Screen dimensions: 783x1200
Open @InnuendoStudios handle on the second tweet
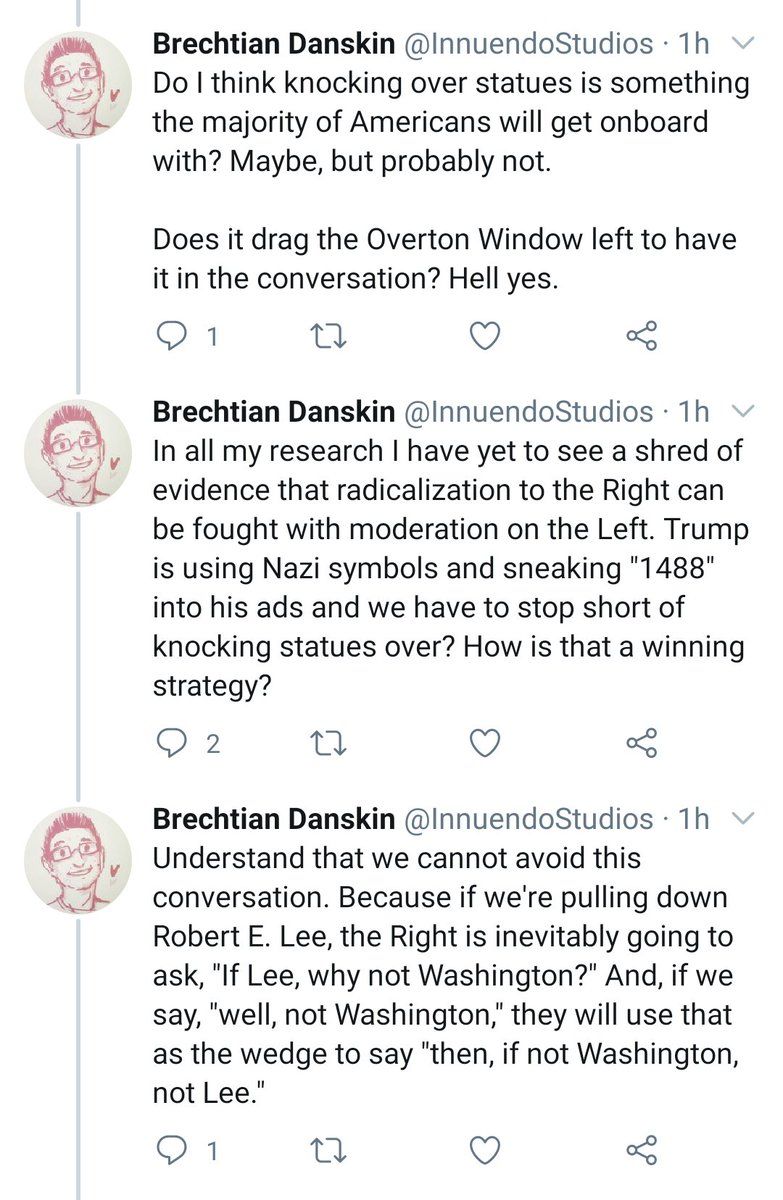click(527, 410)
